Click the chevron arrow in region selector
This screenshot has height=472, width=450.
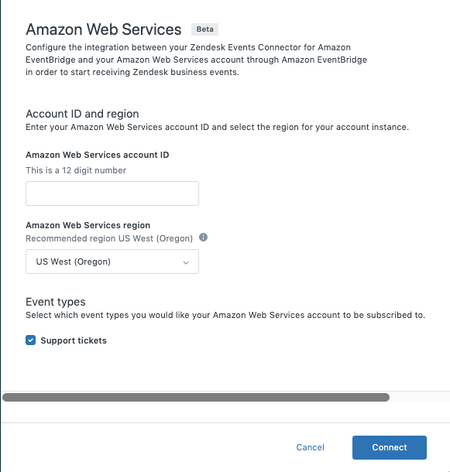(x=186, y=262)
